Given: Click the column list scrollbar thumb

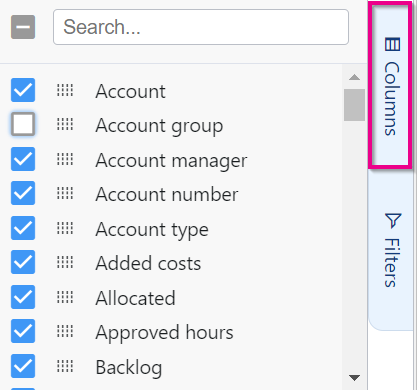Looking at the screenshot, I should click(354, 105).
